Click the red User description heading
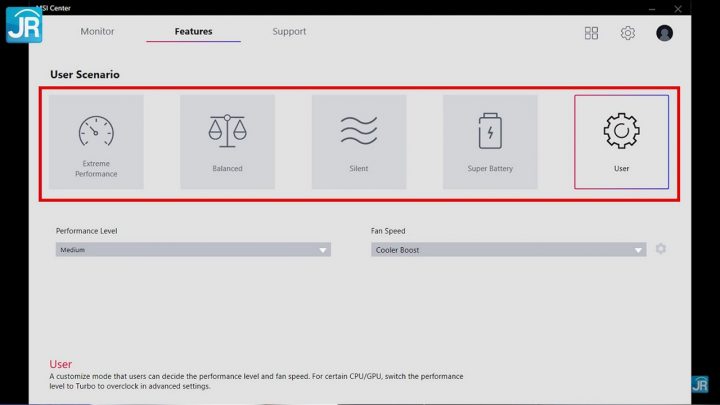Screen dimensions: 720x405 click(61, 364)
